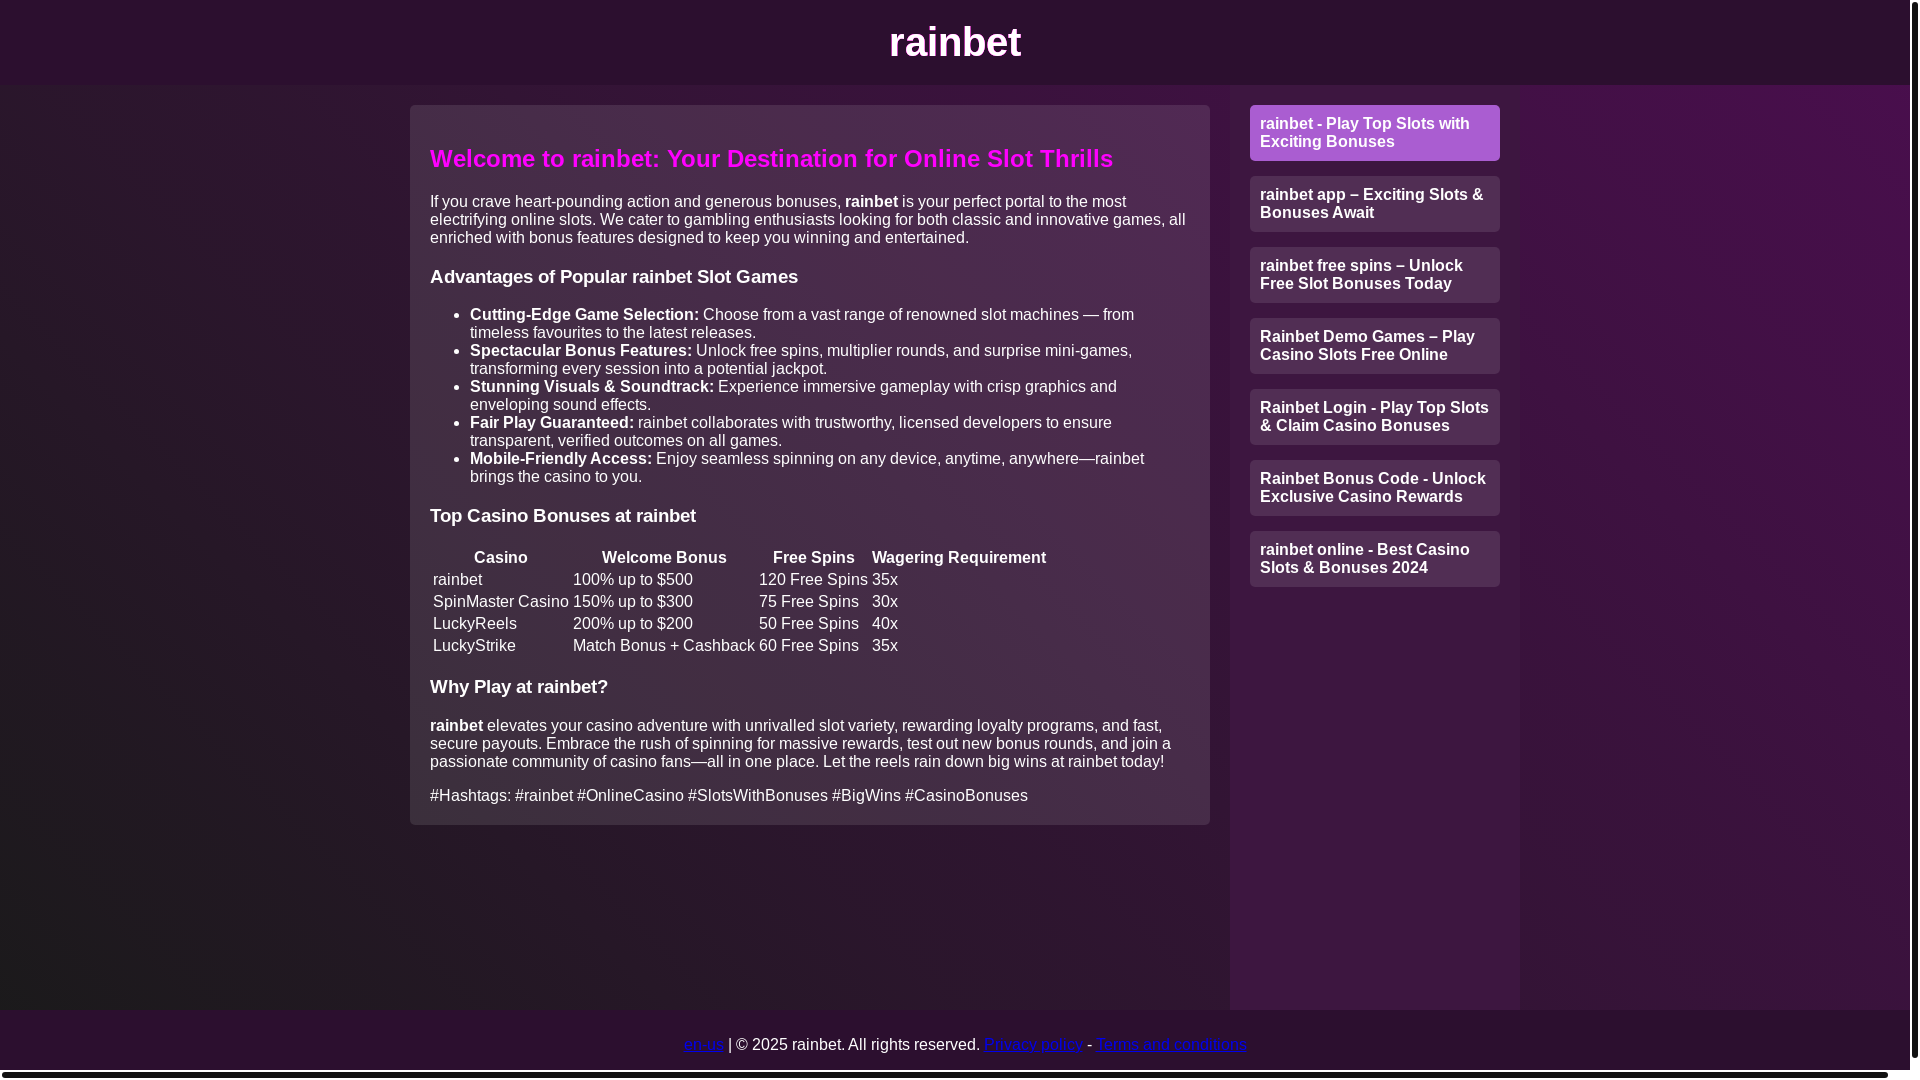The width and height of the screenshot is (1920, 1080).
Task: Click 'Mobile-Friendly Access:' bullet label
Action: coord(561,459)
